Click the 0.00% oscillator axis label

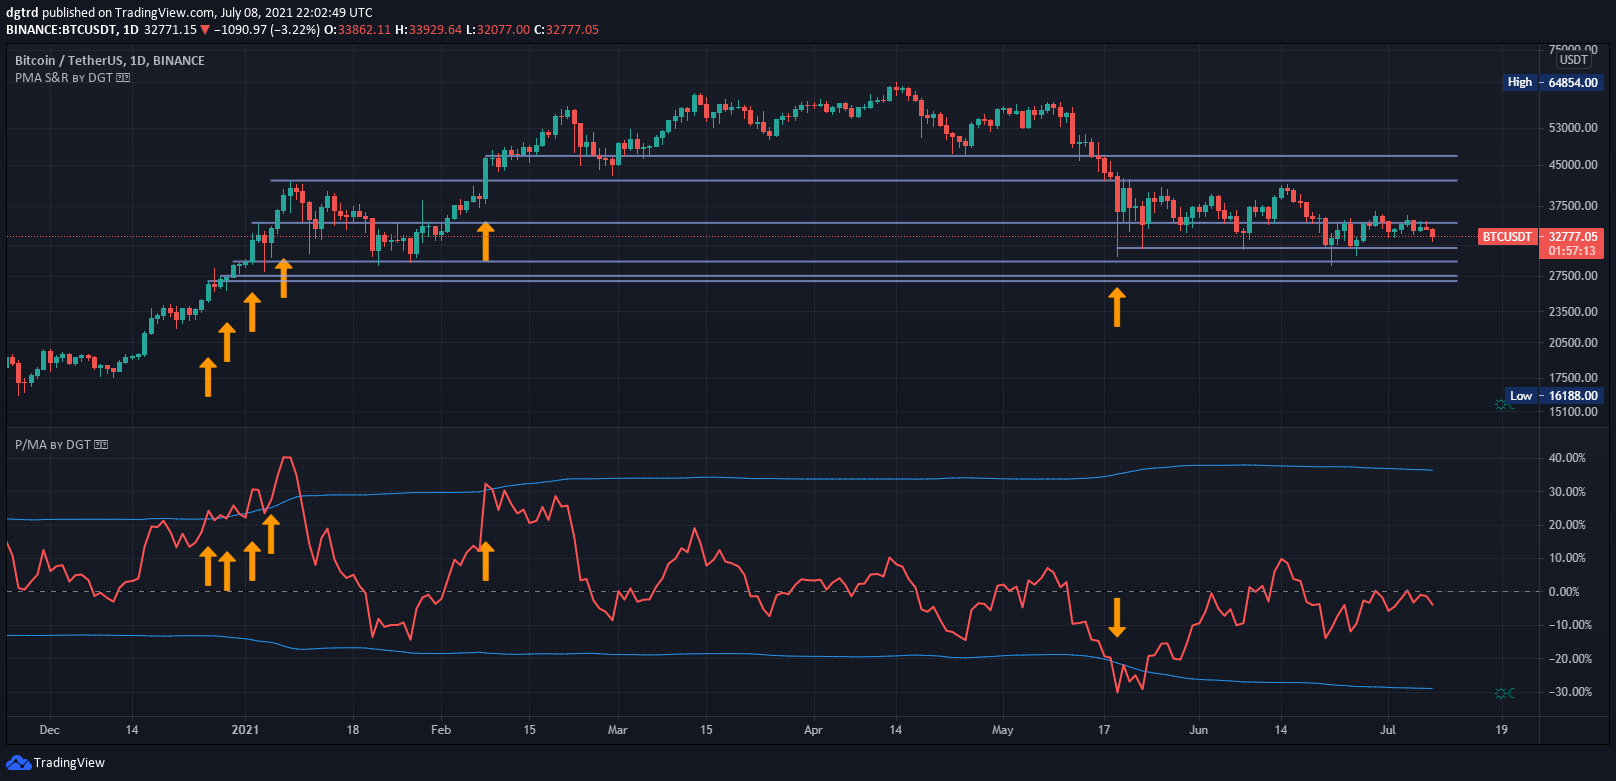tap(1564, 592)
